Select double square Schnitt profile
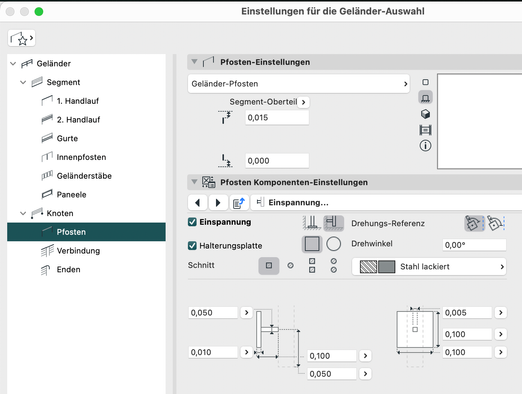 pyautogui.click(x=312, y=266)
